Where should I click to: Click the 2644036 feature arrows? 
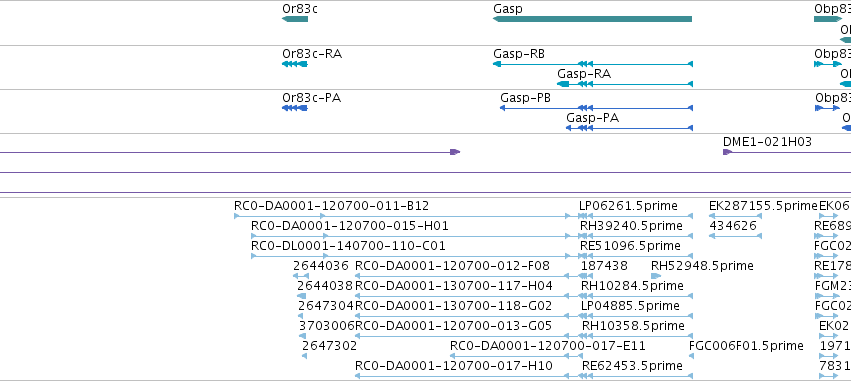coord(301,276)
